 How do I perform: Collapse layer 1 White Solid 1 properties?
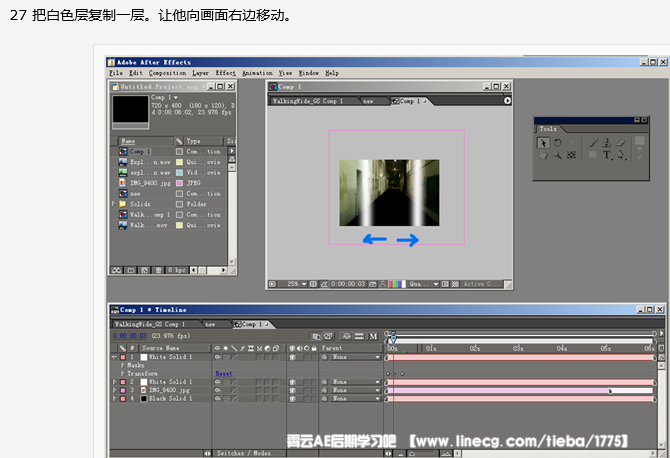coord(114,357)
